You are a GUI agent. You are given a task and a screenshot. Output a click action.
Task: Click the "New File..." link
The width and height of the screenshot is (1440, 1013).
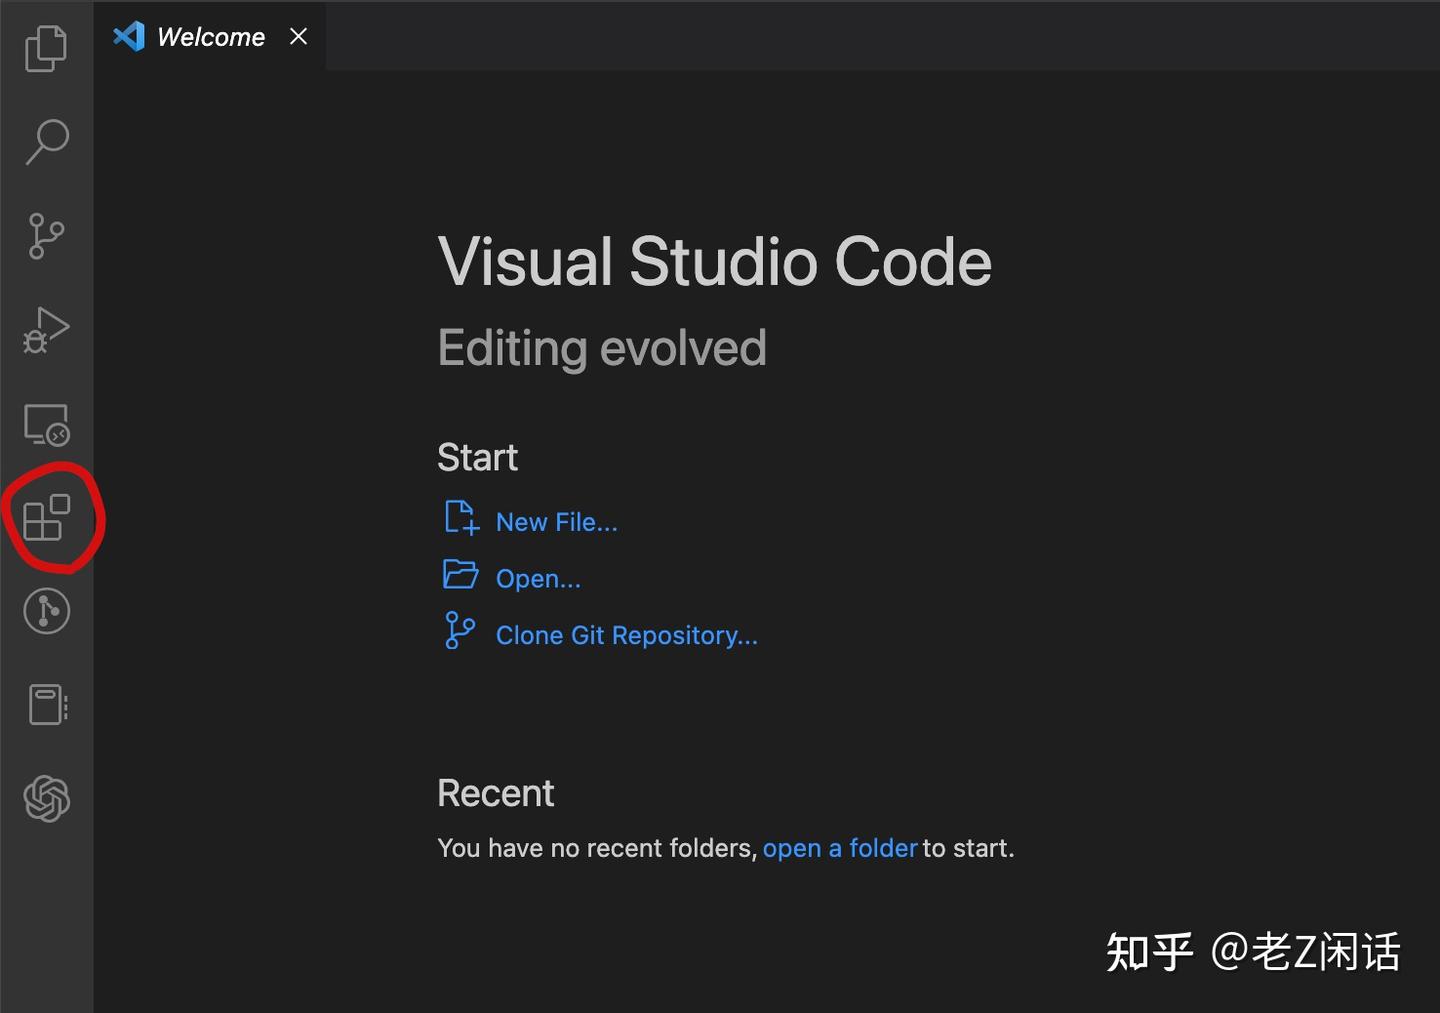tap(556, 522)
